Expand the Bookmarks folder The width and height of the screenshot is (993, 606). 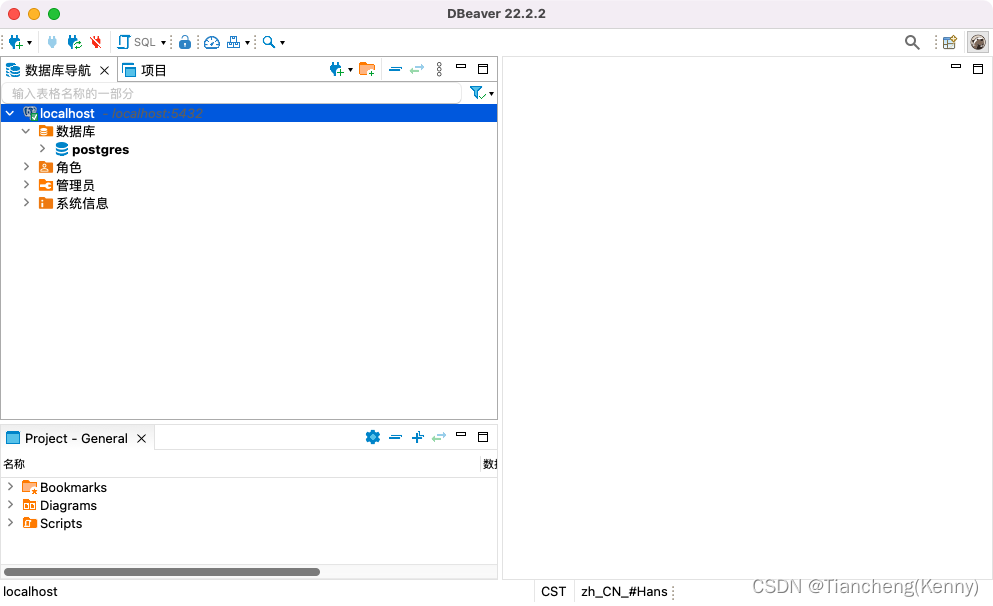10,486
